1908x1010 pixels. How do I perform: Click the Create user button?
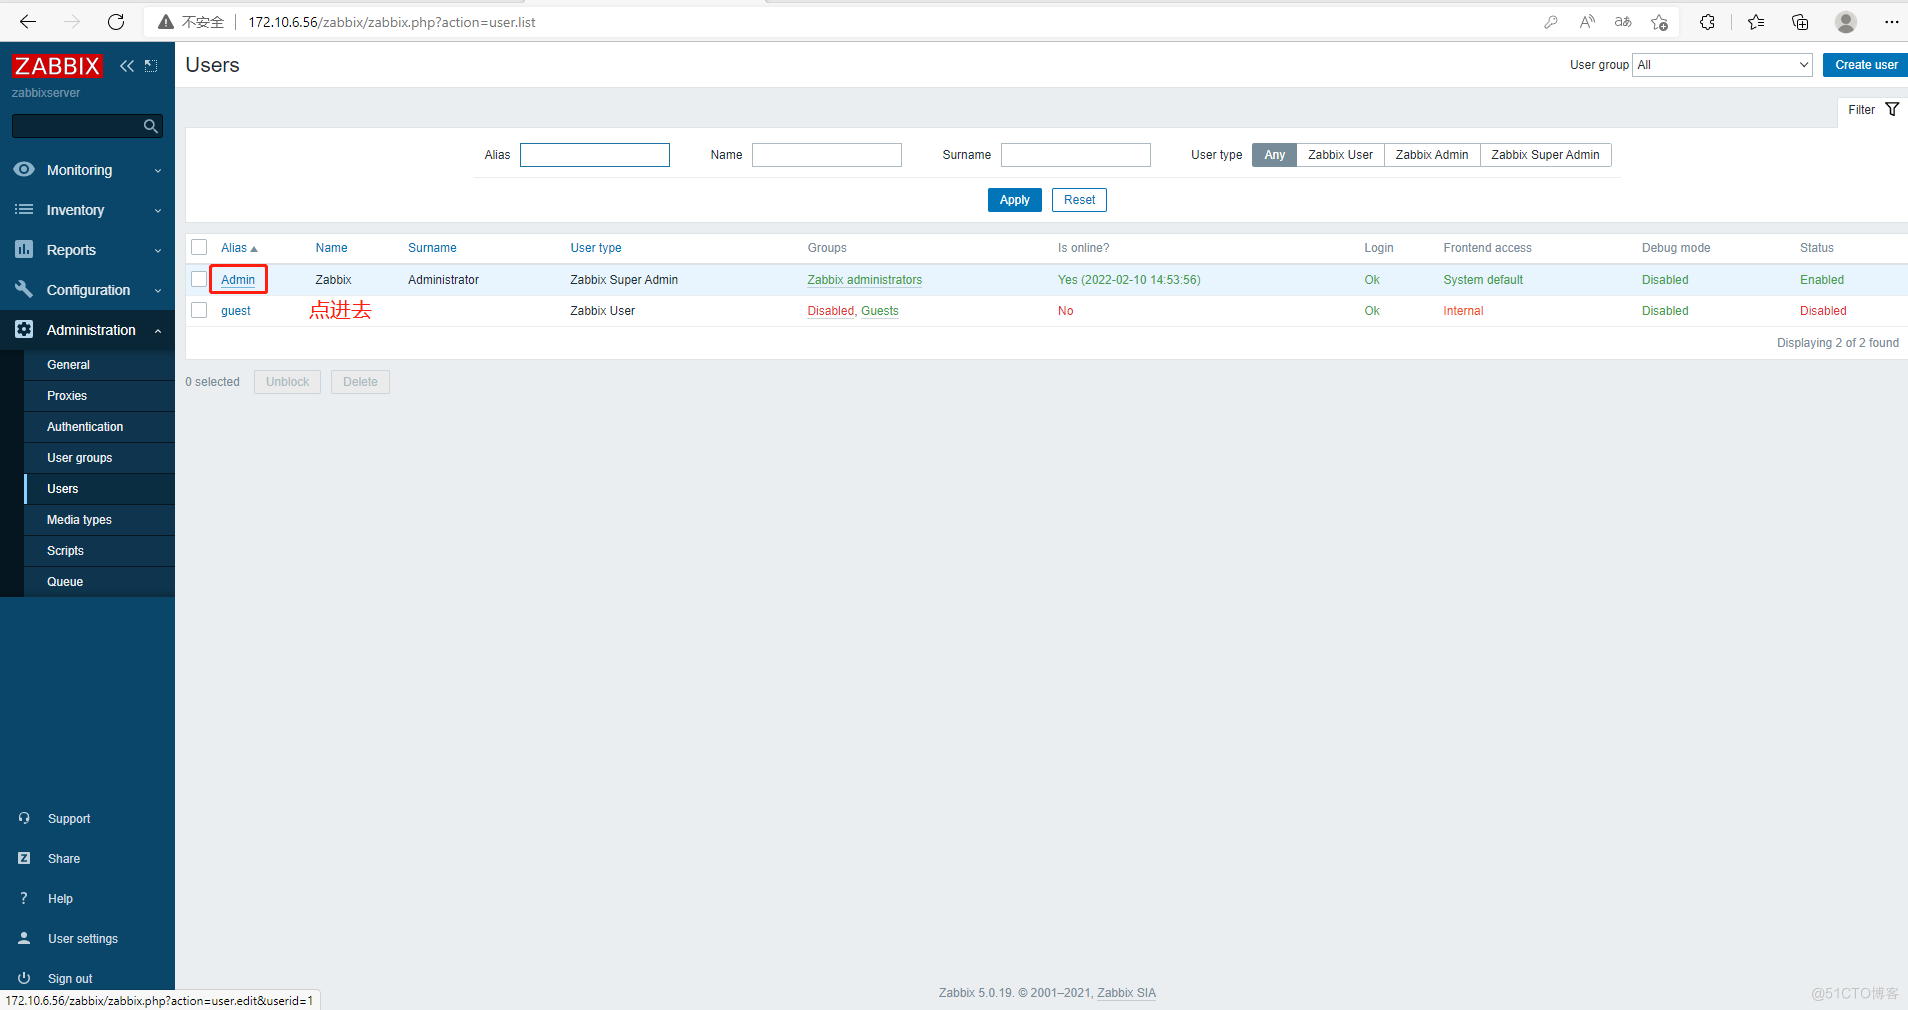pos(1865,65)
